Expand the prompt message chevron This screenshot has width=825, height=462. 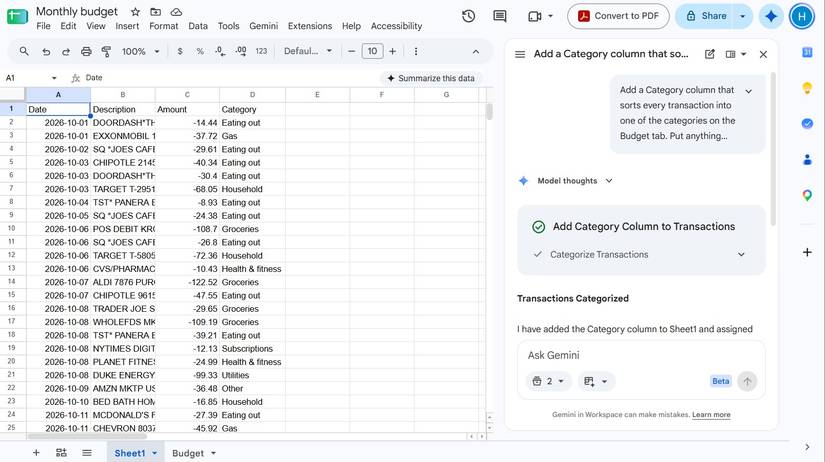point(748,91)
